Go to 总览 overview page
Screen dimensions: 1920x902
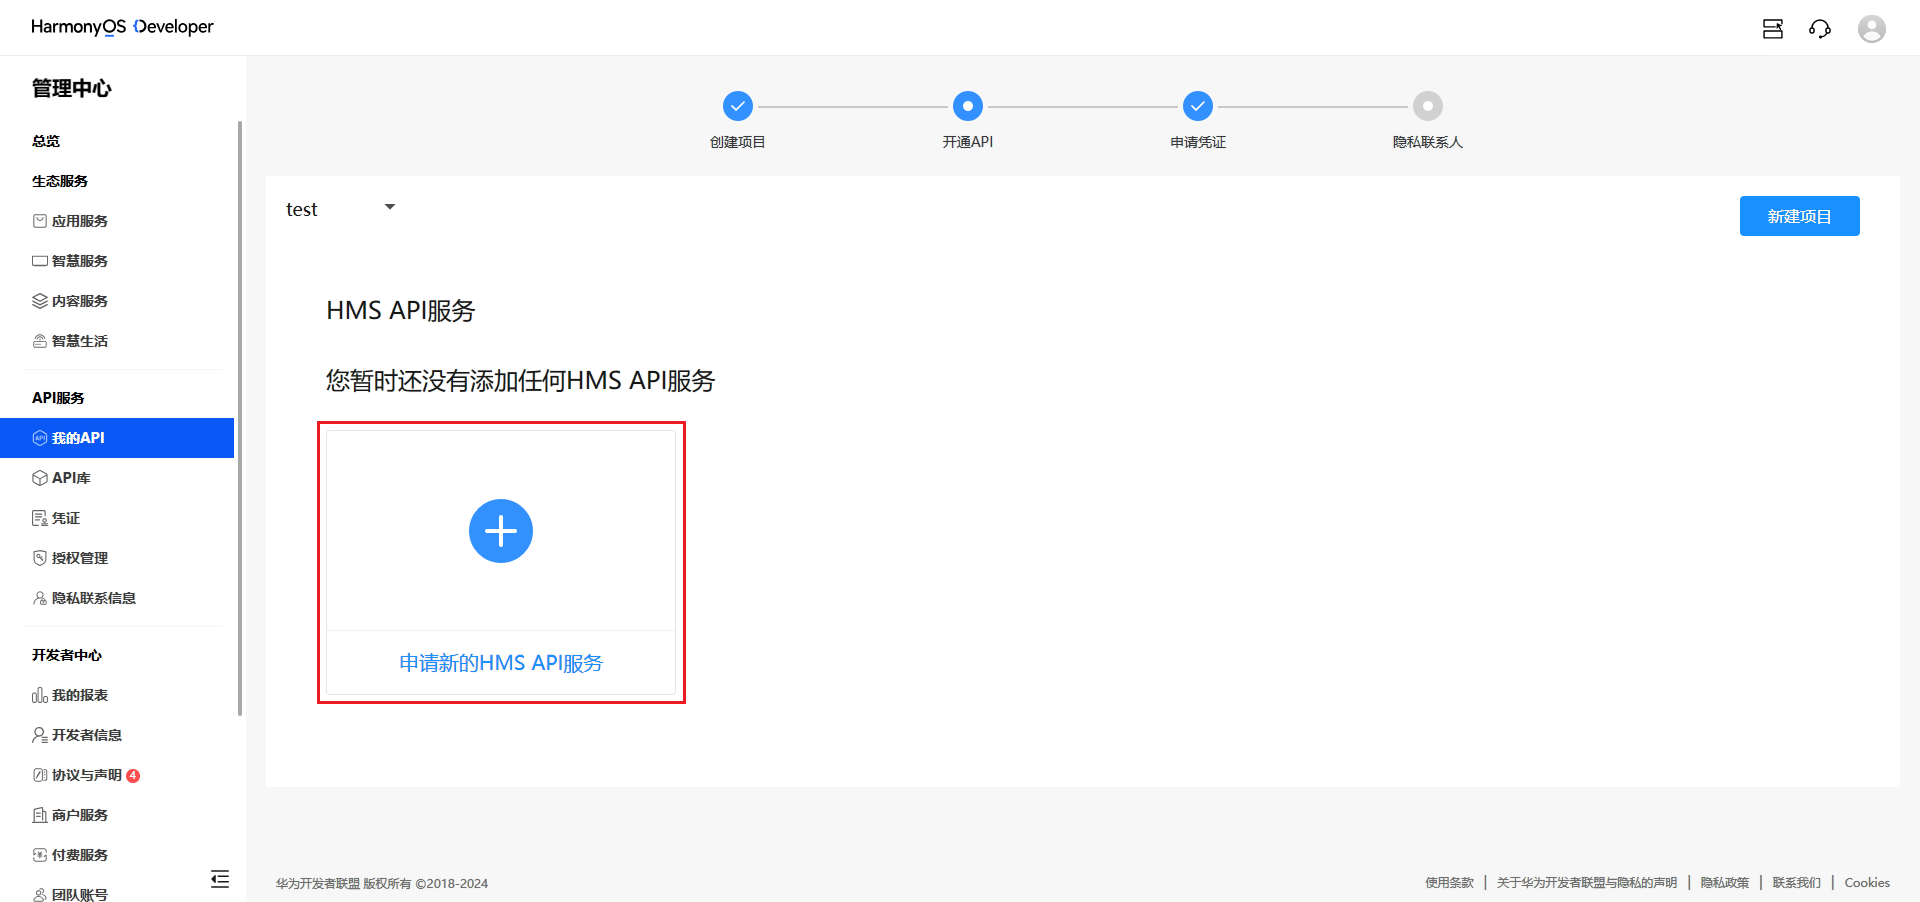(x=45, y=140)
